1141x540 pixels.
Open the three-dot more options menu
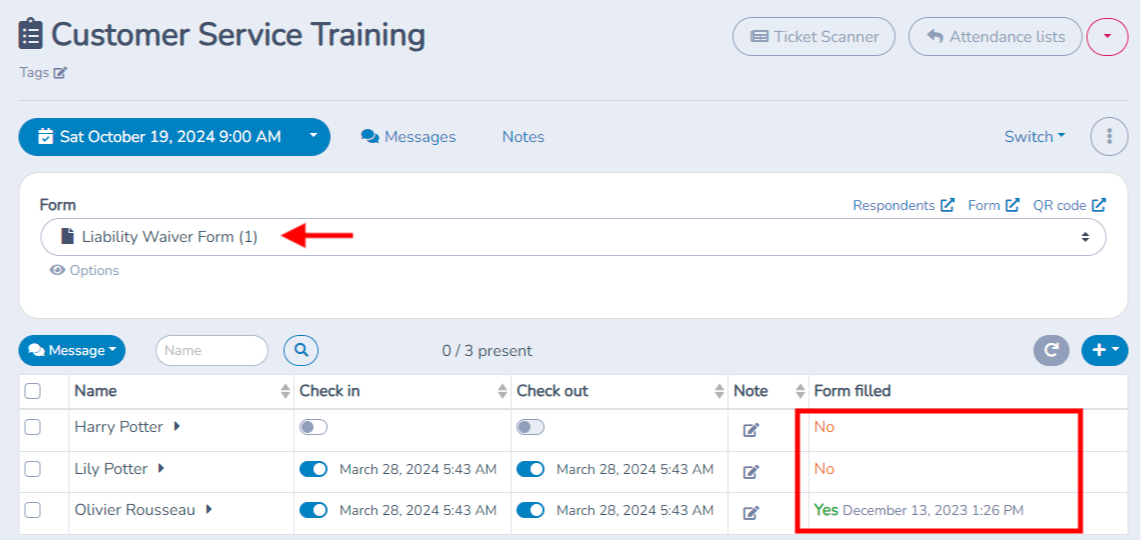pyautogui.click(x=1109, y=136)
